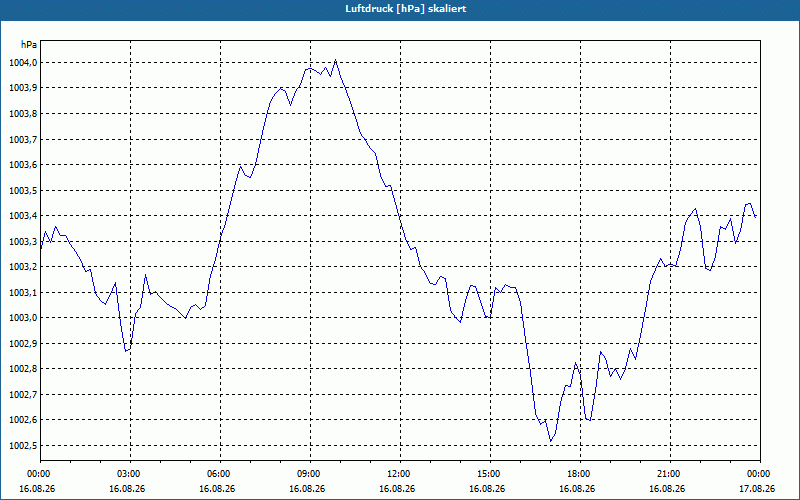Screen dimensions: 800x500
Task: Click the 18:00 time axis label
Action: pos(580,474)
